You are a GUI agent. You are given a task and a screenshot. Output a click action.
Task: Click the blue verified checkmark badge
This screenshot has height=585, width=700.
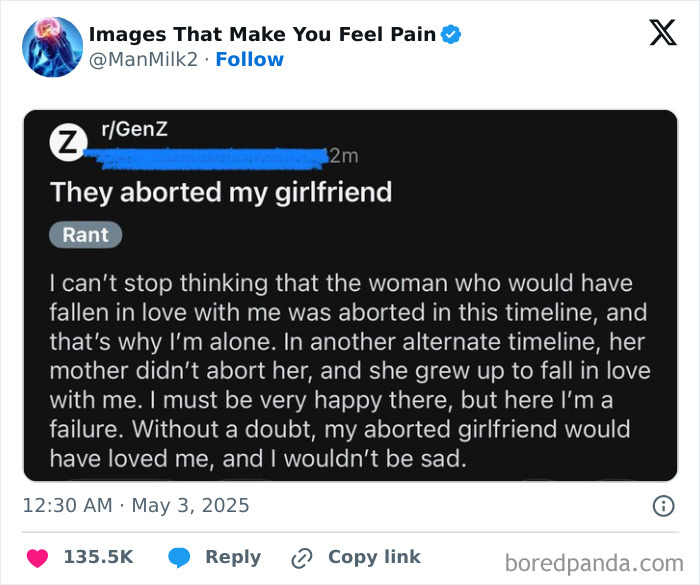point(452,35)
